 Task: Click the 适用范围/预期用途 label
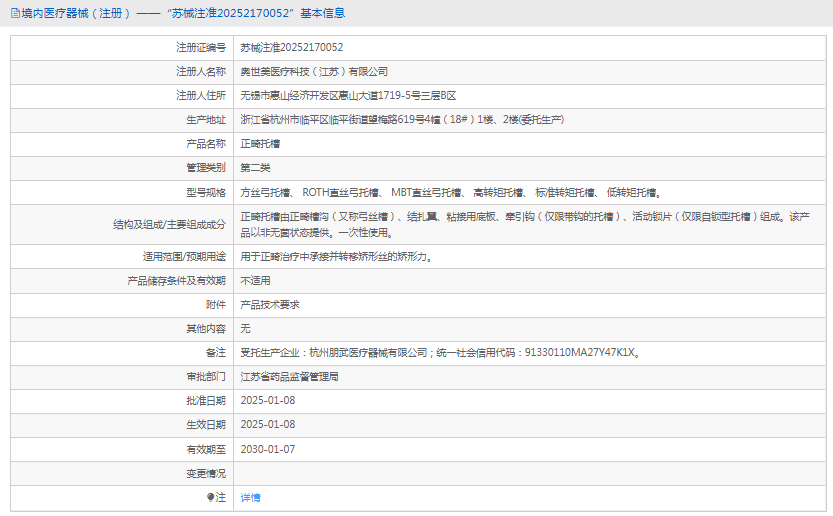click(x=184, y=257)
